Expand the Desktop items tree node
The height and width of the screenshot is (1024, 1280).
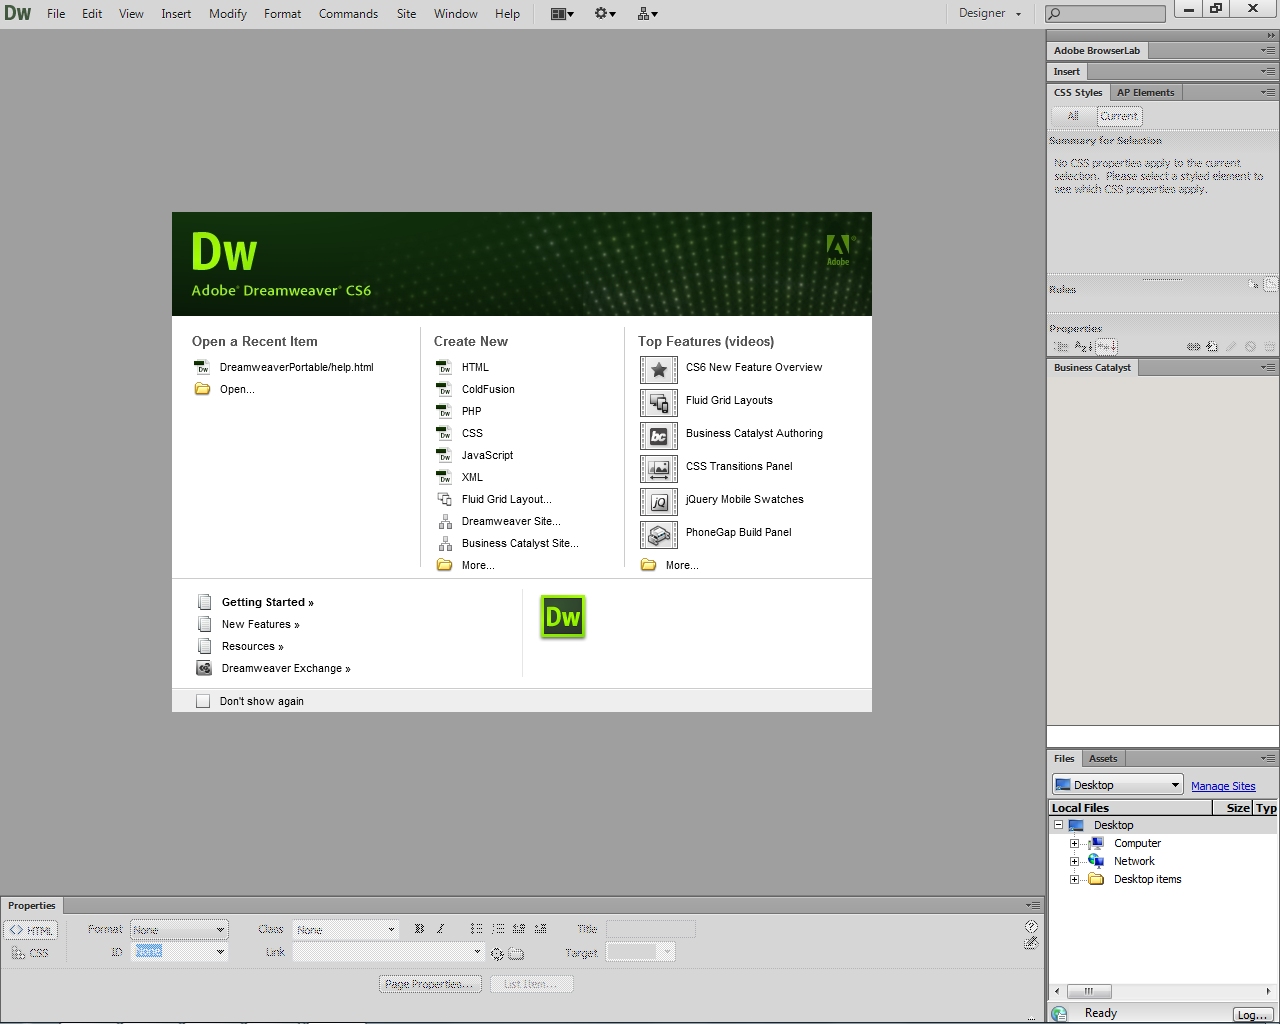1074,879
